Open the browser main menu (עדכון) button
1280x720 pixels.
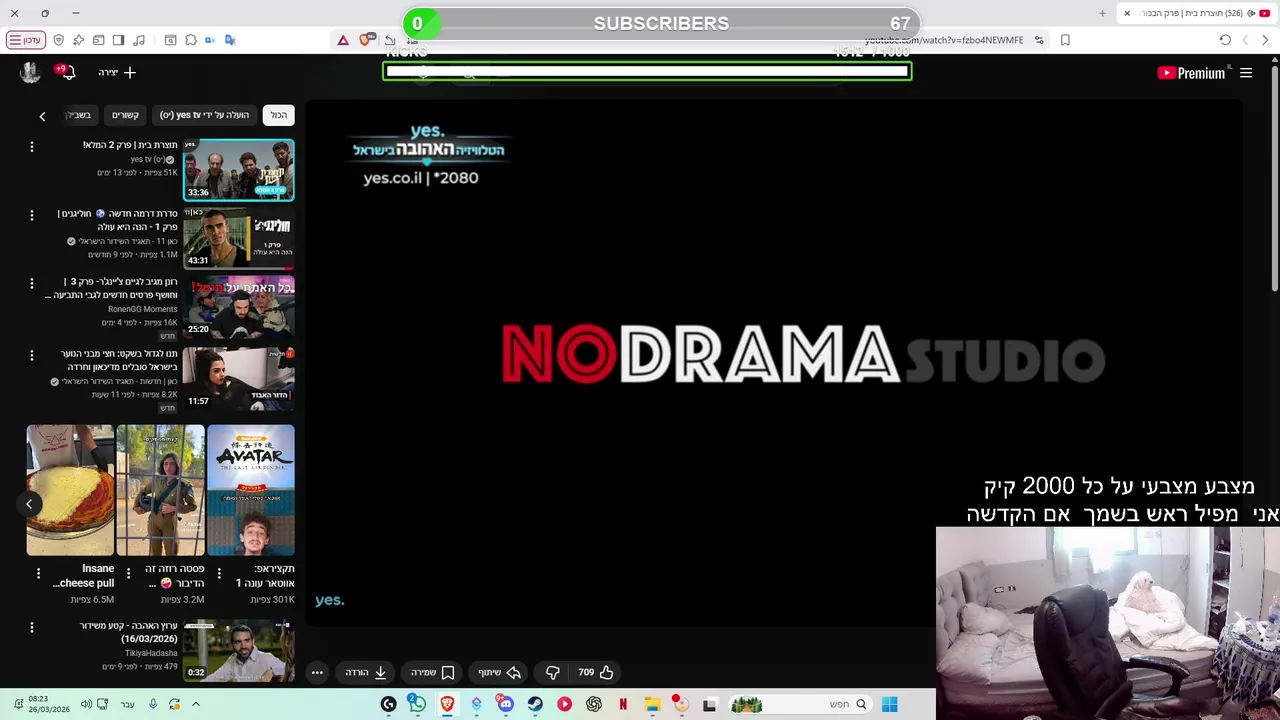click(x=25, y=40)
